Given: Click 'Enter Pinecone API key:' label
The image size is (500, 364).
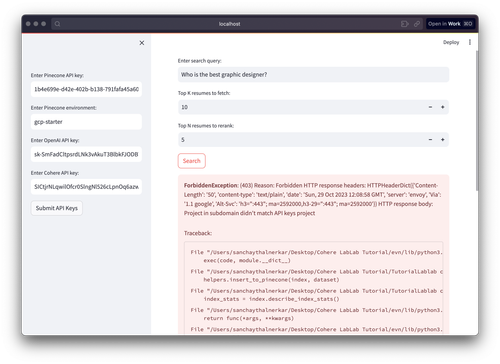Looking at the screenshot, I should coord(57,75).
